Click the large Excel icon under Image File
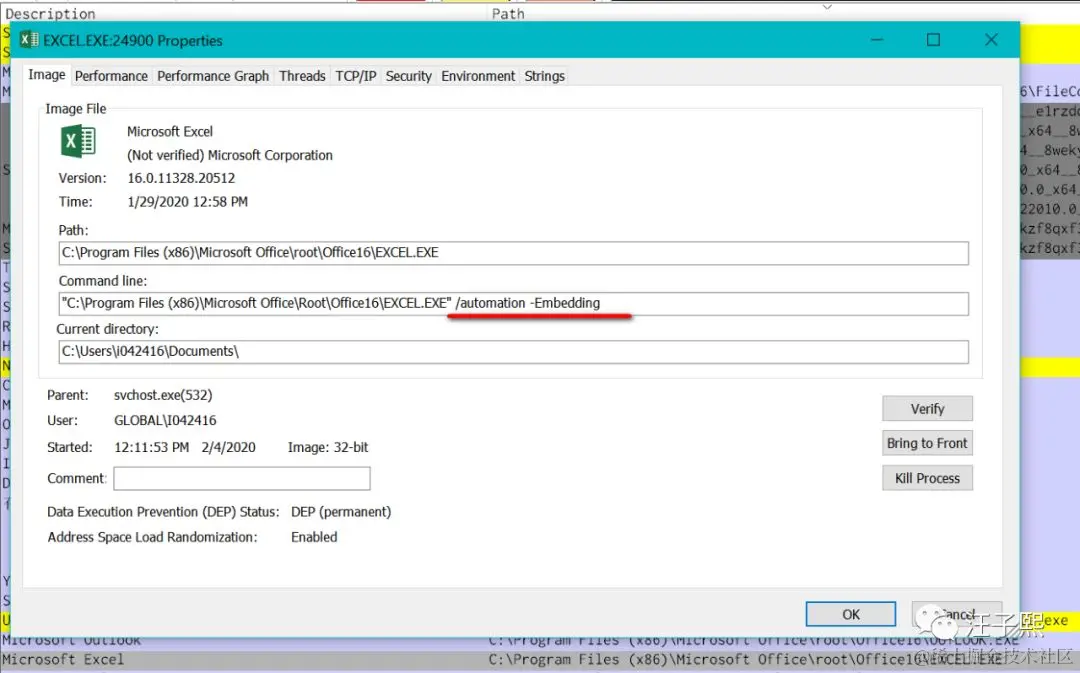Screen dimensions: 1080x673 pos(79,141)
